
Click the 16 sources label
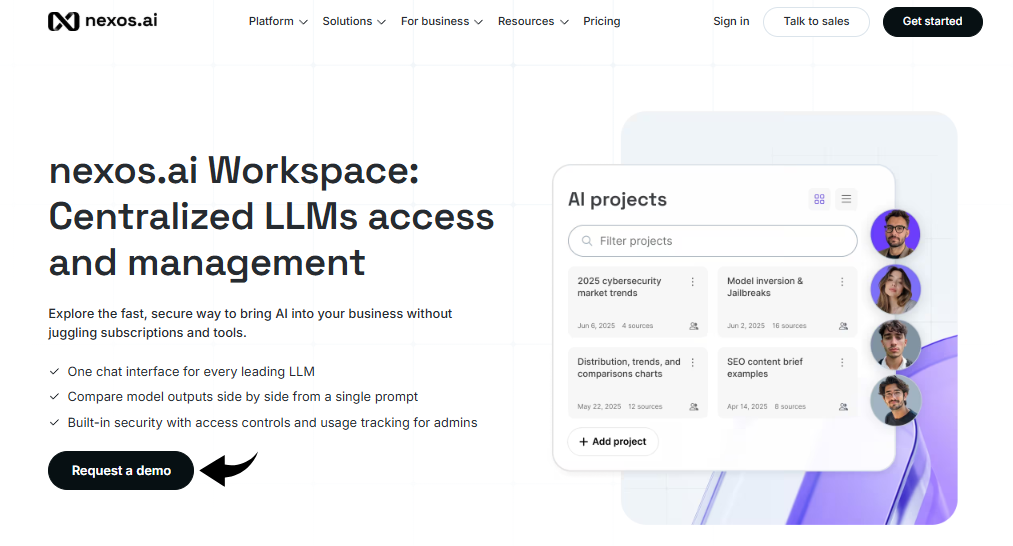[x=789, y=326]
